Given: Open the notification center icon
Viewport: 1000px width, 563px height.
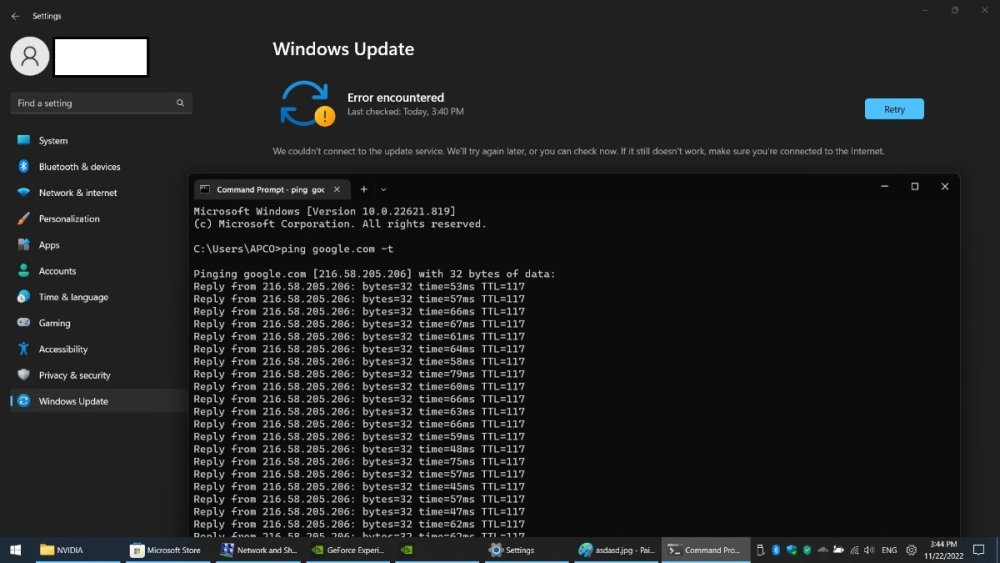Looking at the screenshot, I should click(978, 550).
